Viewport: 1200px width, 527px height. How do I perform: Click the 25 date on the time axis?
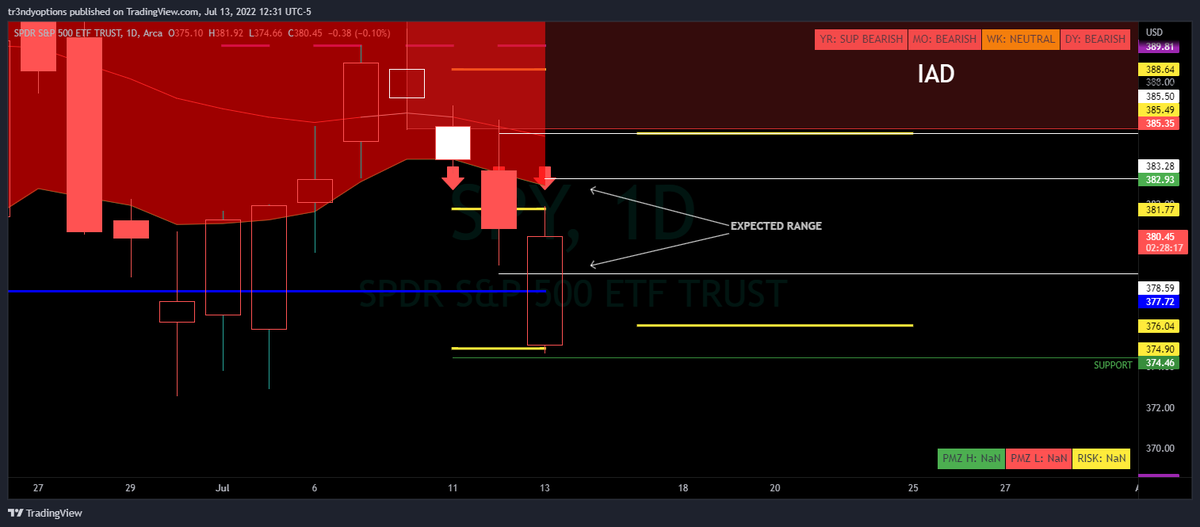pos(913,488)
